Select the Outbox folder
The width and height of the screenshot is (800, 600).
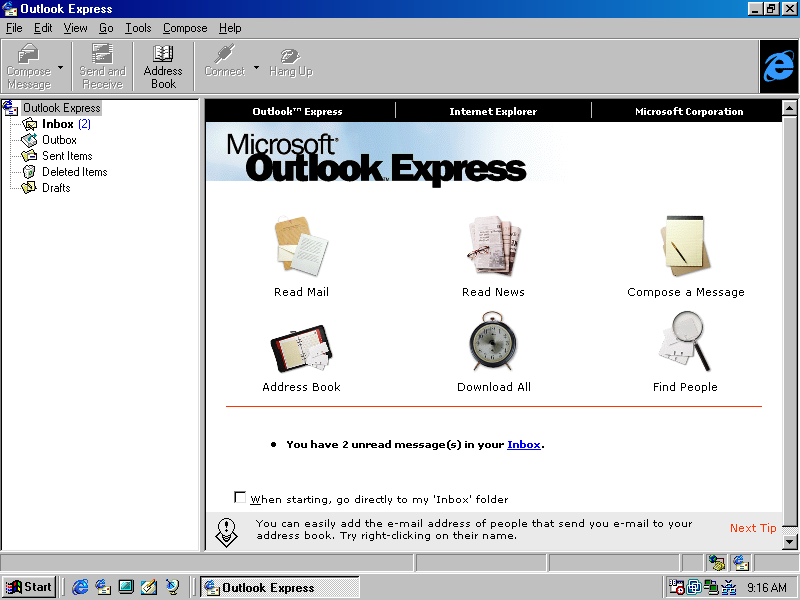point(59,140)
